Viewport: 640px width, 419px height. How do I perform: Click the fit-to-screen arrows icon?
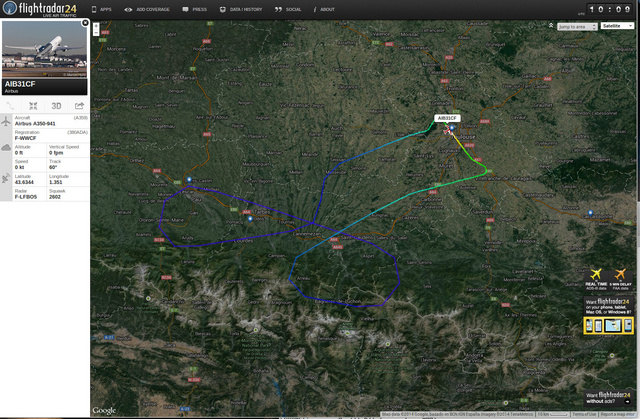pyautogui.click(x=33, y=106)
